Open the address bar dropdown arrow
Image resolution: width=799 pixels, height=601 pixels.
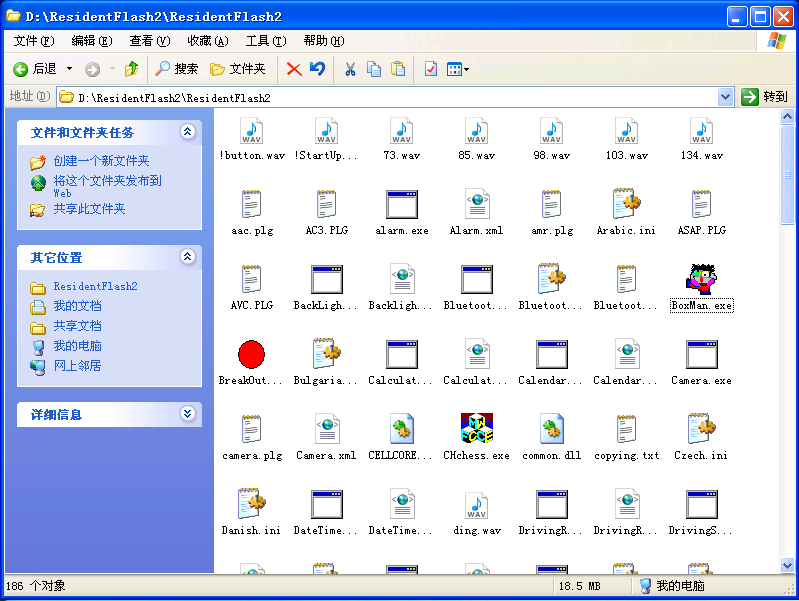[x=725, y=97]
